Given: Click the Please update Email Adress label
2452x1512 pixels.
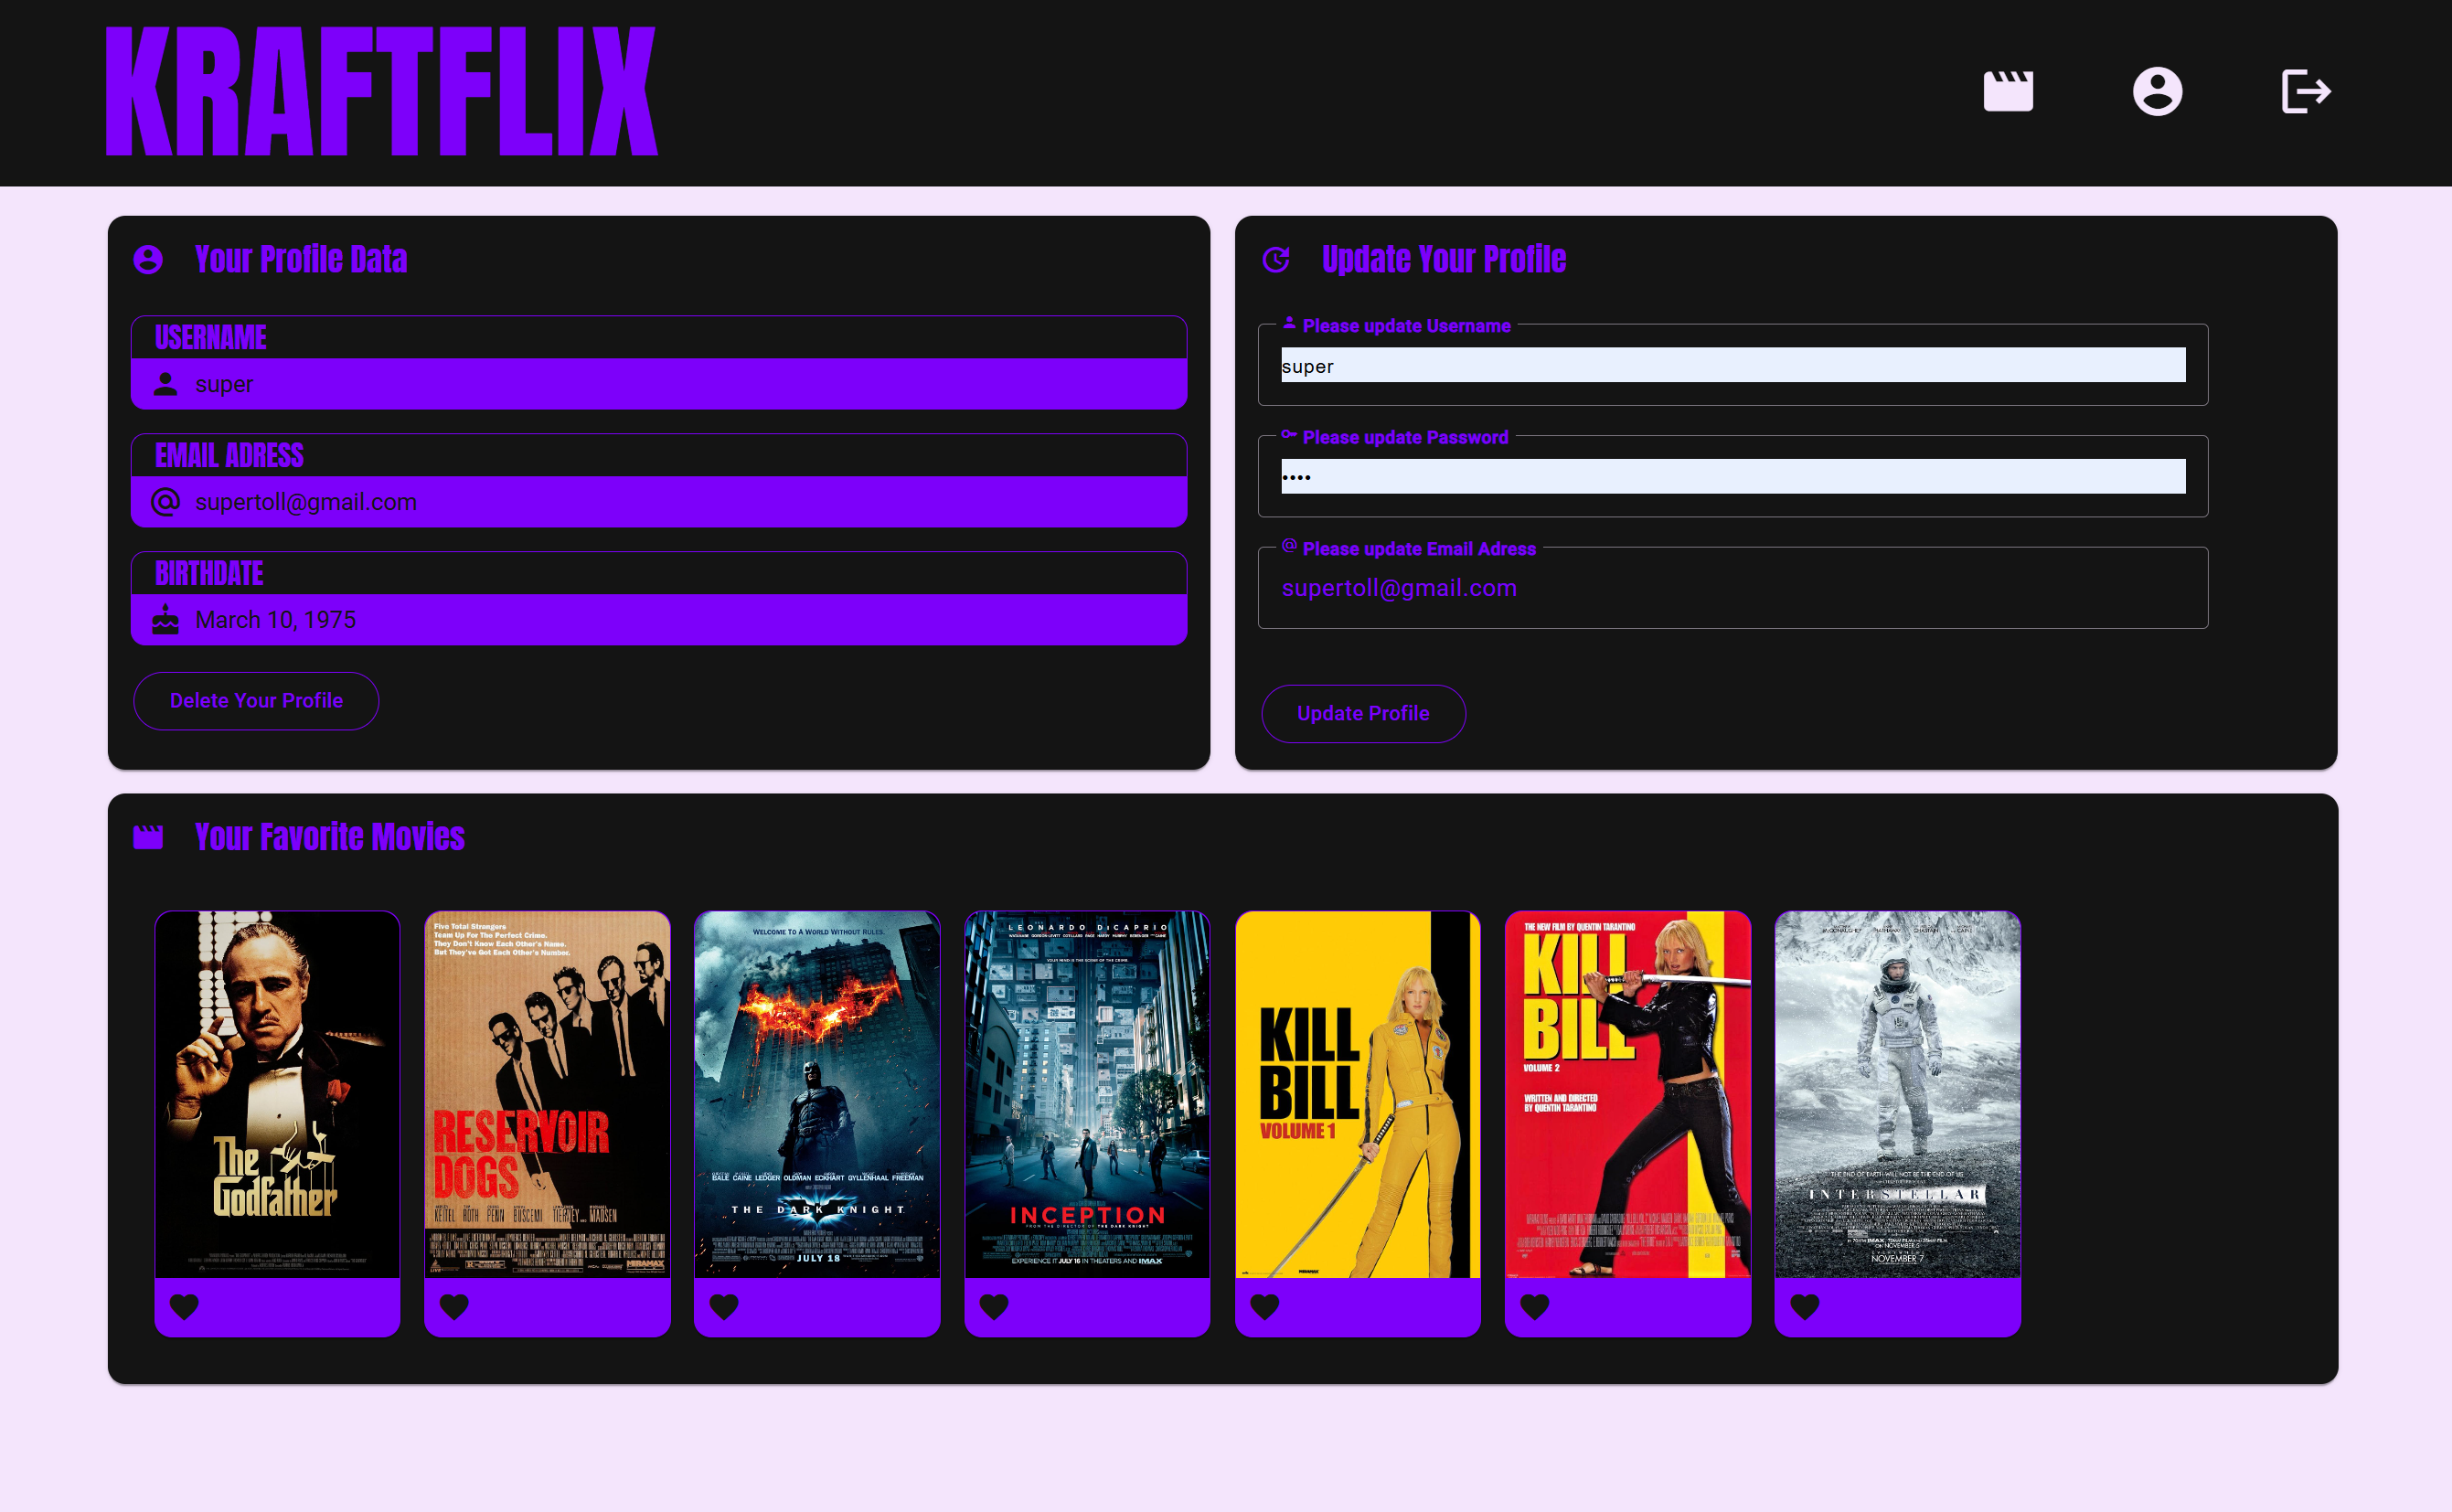Looking at the screenshot, I should tap(1419, 549).
